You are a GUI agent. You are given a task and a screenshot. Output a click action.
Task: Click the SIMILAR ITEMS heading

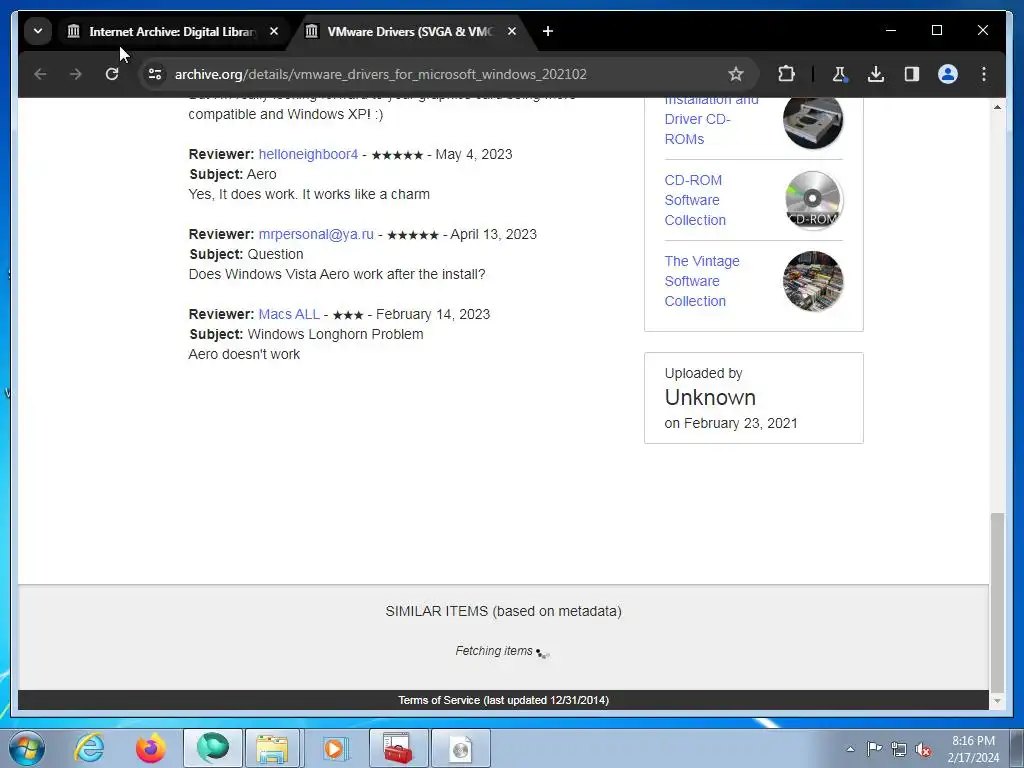[503, 611]
